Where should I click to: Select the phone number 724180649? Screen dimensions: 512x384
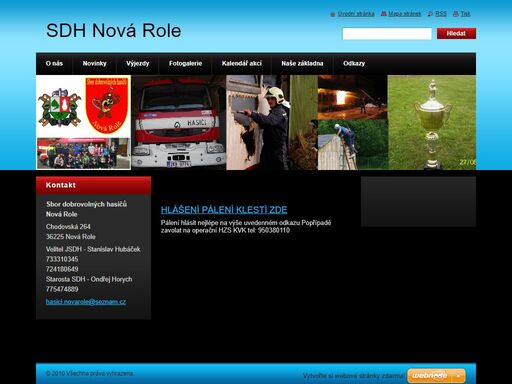click(62, 269)
